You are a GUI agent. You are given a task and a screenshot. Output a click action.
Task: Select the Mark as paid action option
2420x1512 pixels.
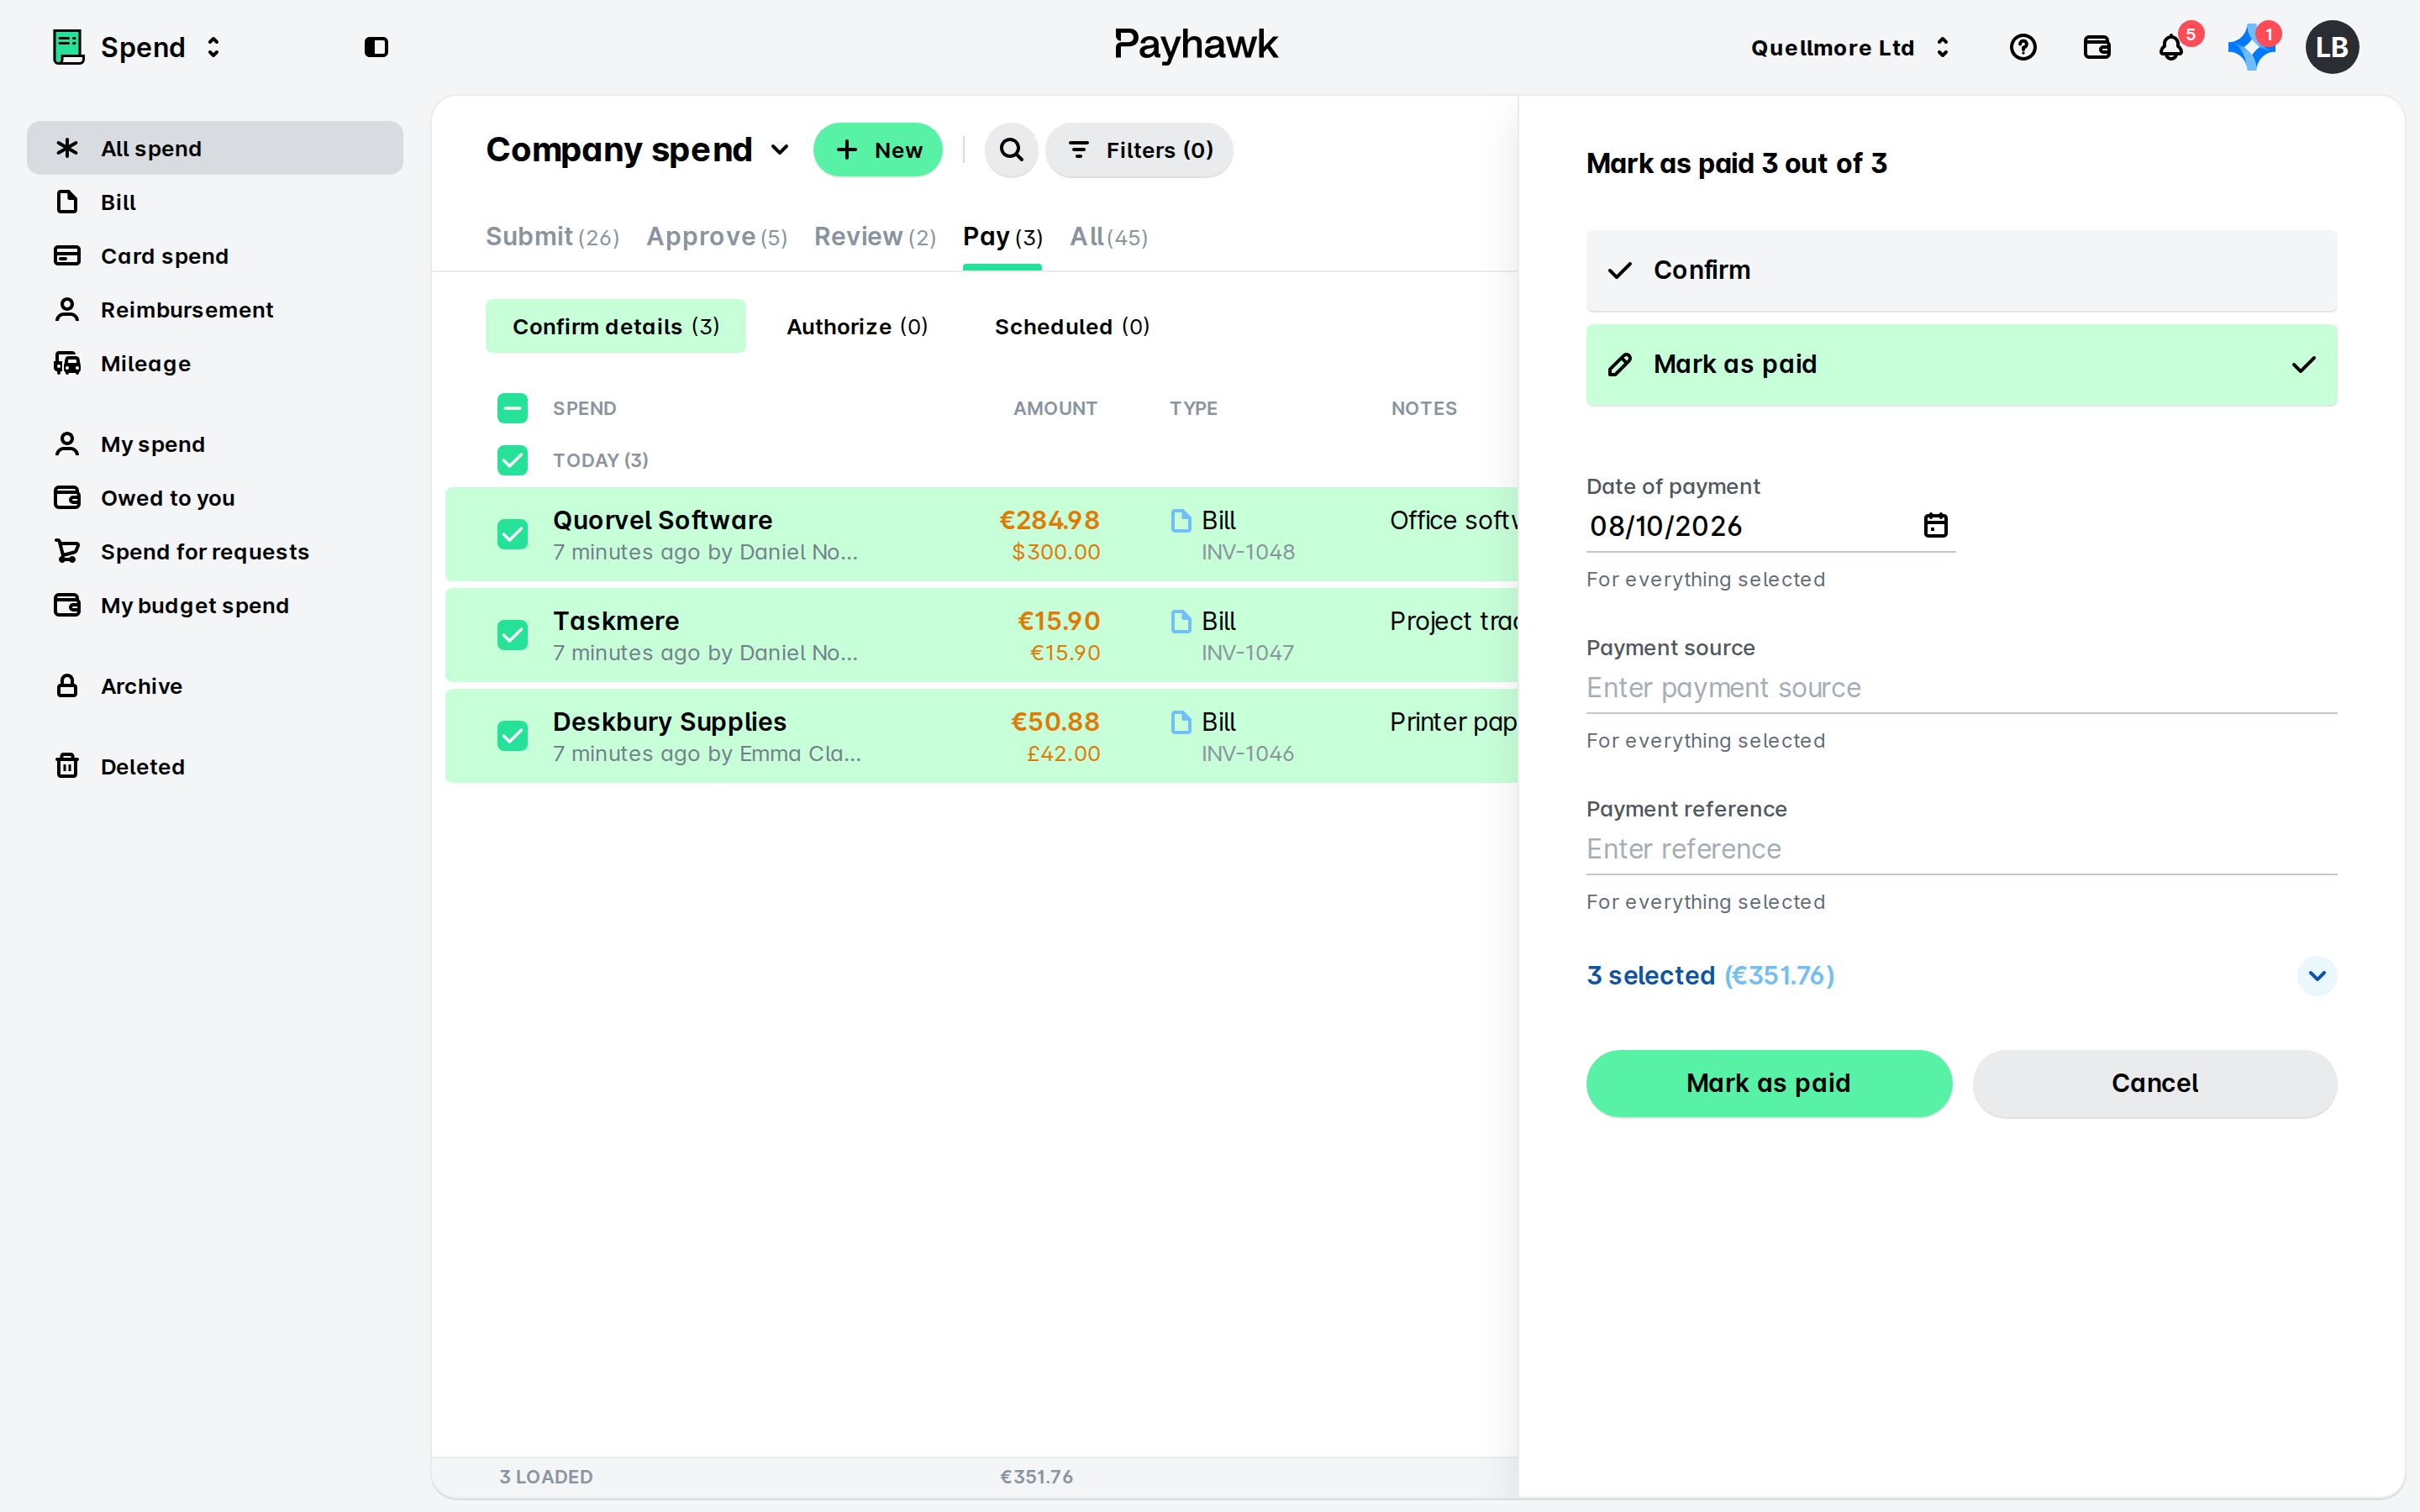(1961, 365)
